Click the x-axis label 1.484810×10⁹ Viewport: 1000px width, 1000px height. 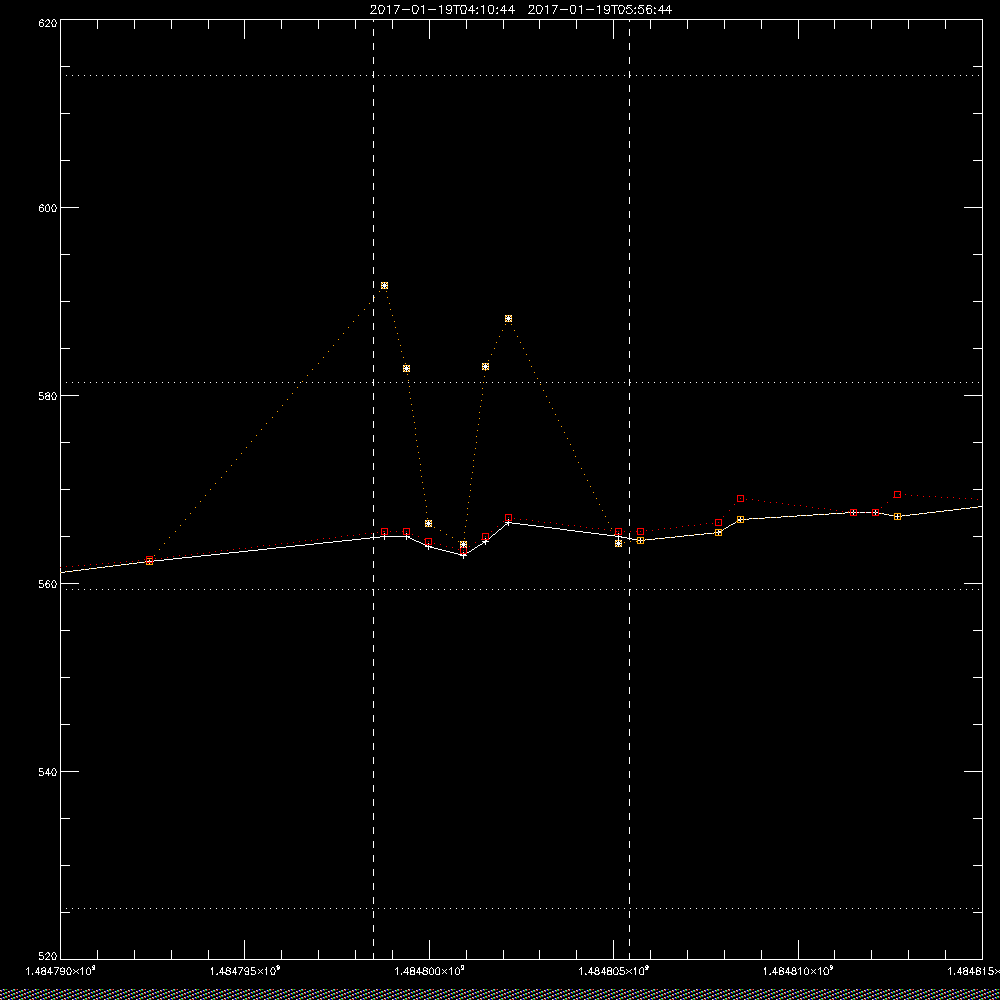798,971
